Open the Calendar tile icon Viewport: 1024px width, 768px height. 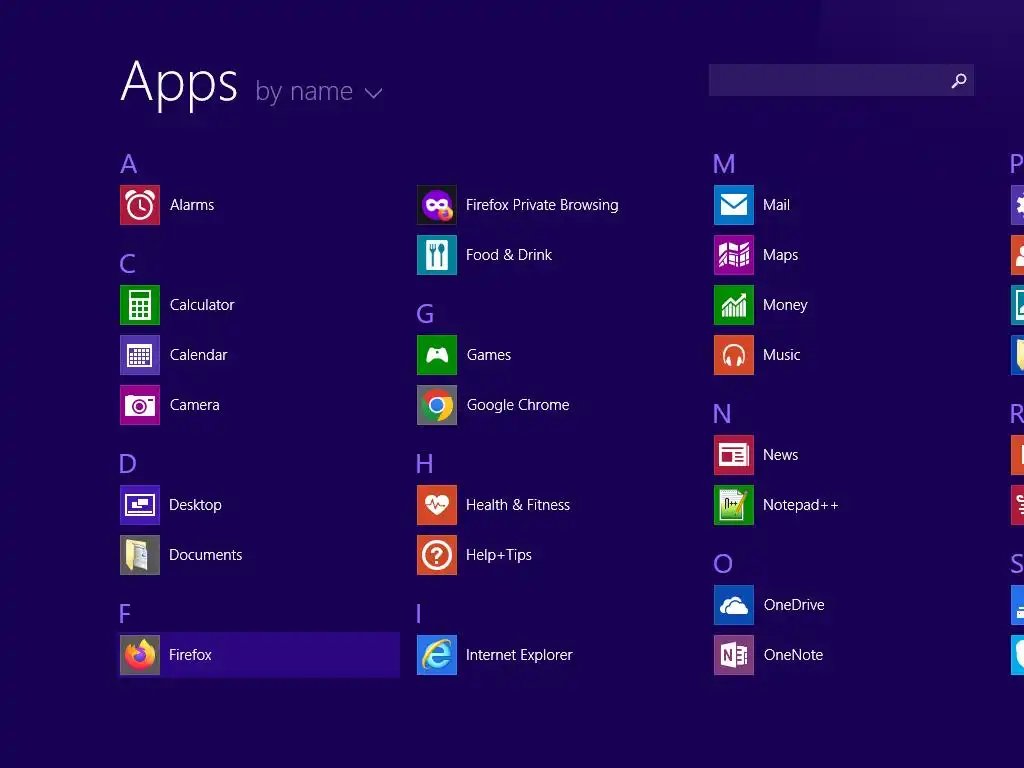click(140, 355)
